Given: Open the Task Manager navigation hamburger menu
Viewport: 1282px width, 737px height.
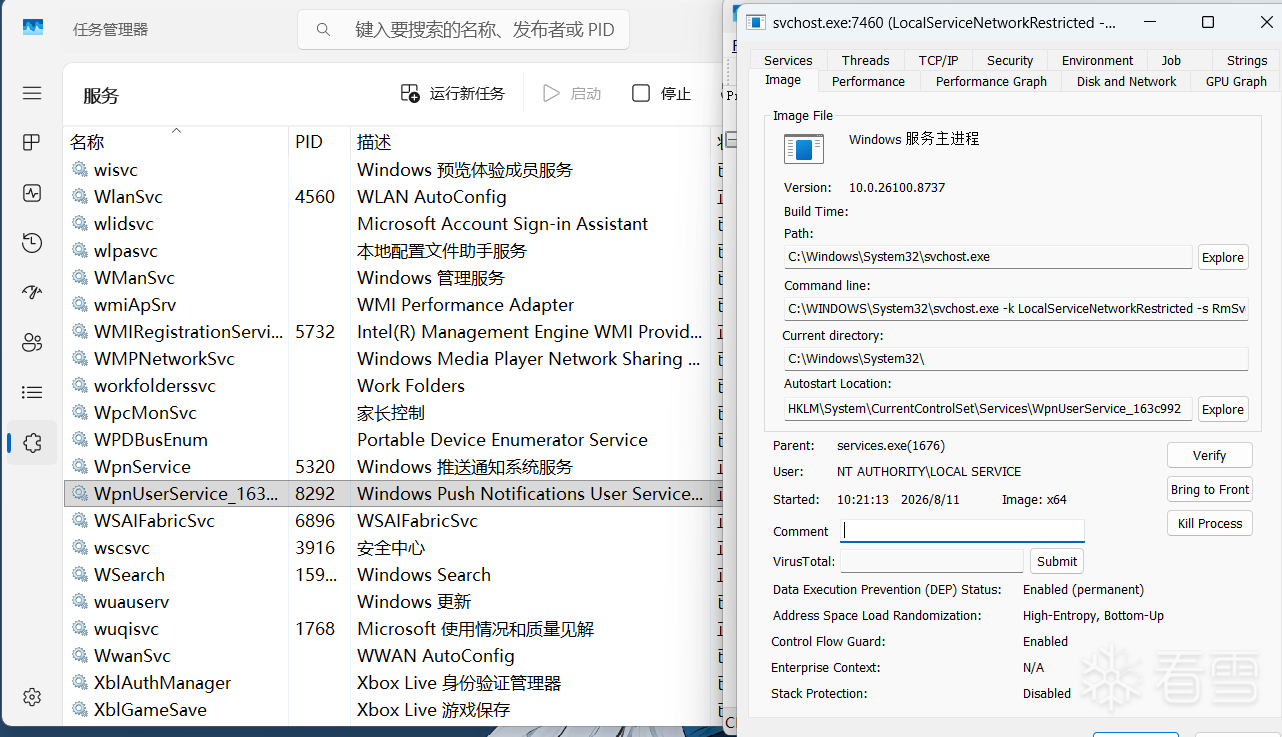Looking at the screenshot, I should point(32,93).
